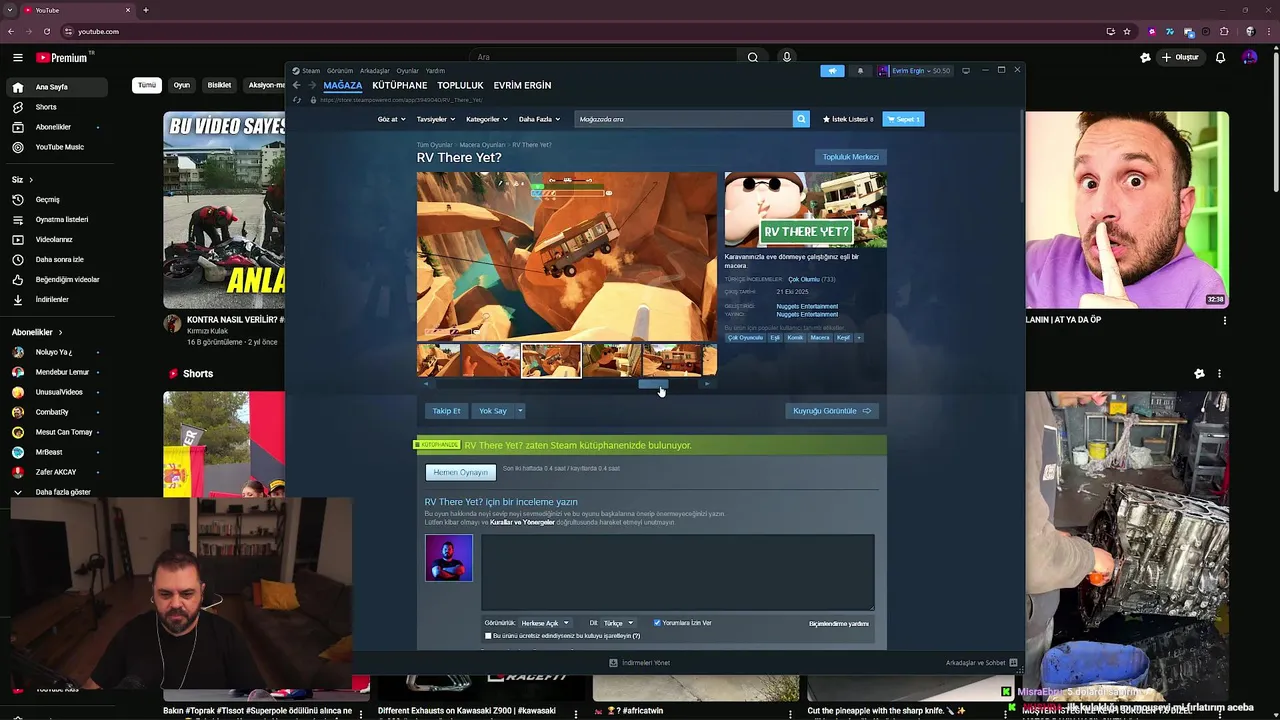This screenshot has width=1280, height=720.
Task: Open YouTube Oluştur create button
Action: coord(1180,57)
